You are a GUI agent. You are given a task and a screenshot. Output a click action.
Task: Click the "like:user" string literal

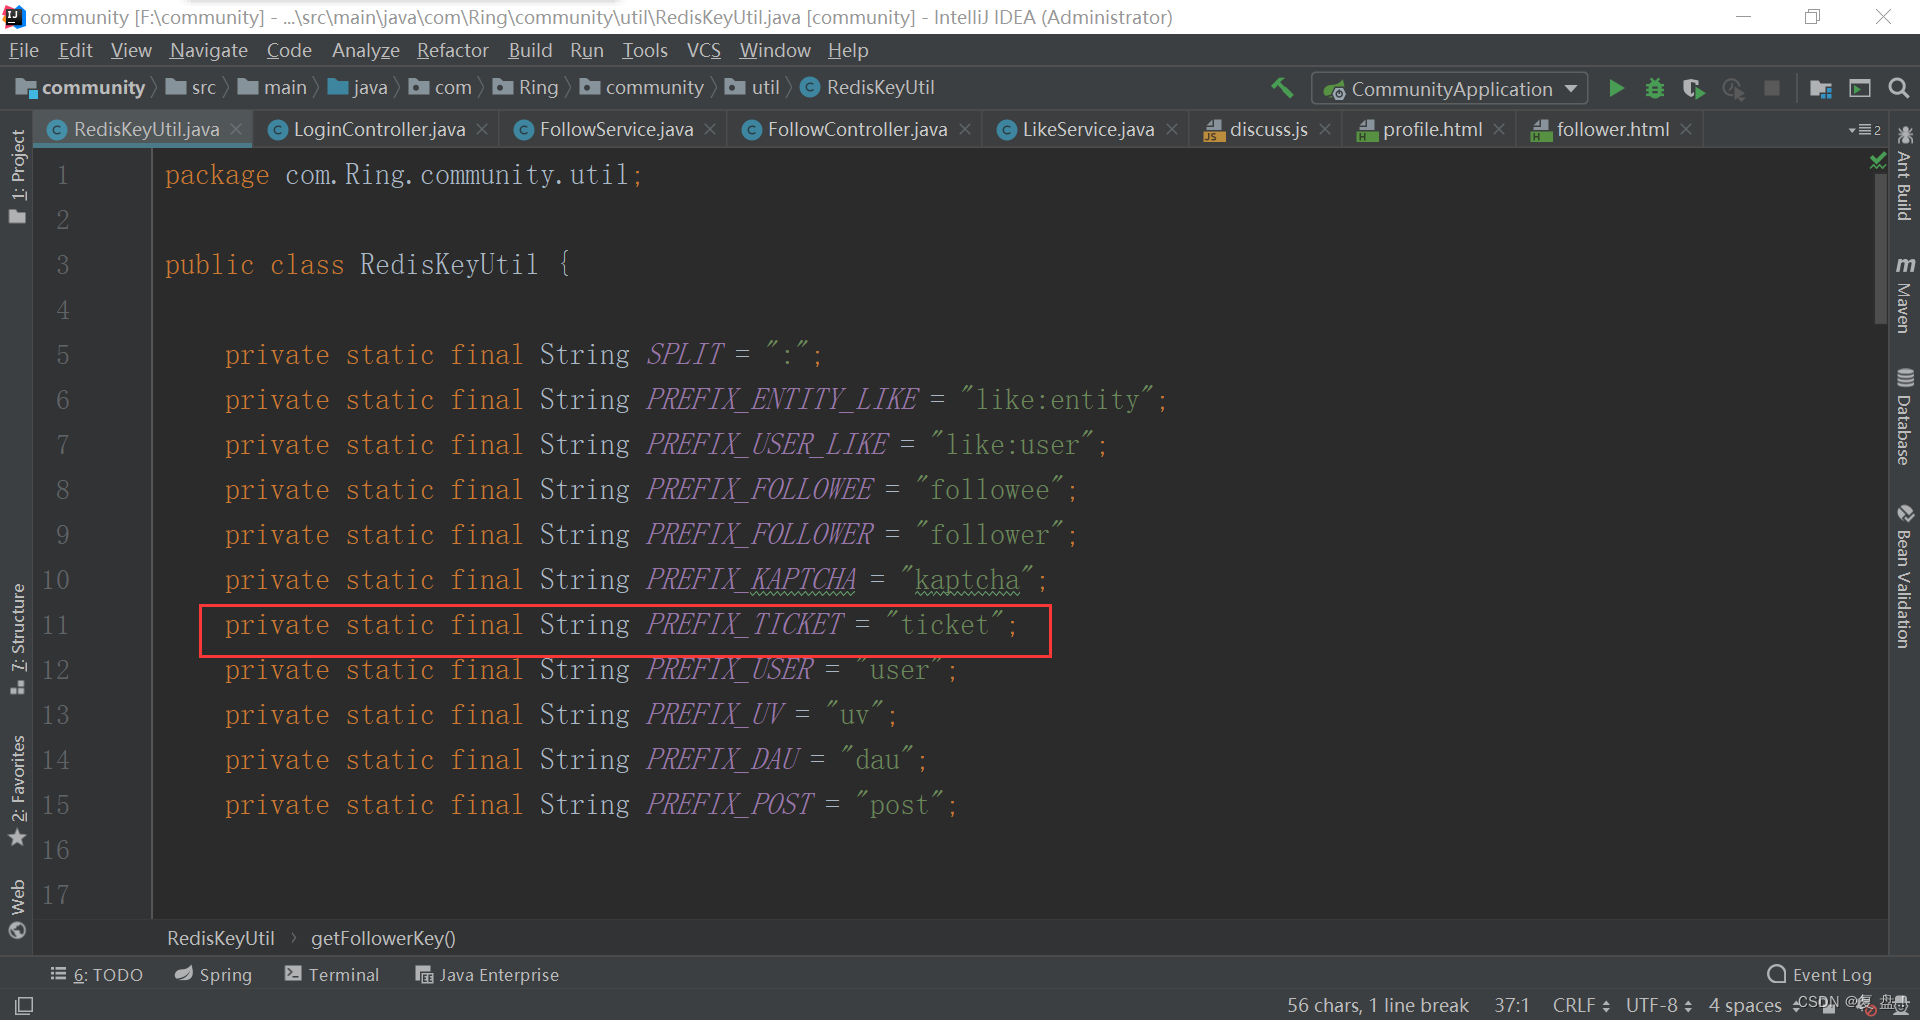pos(1013,445)
